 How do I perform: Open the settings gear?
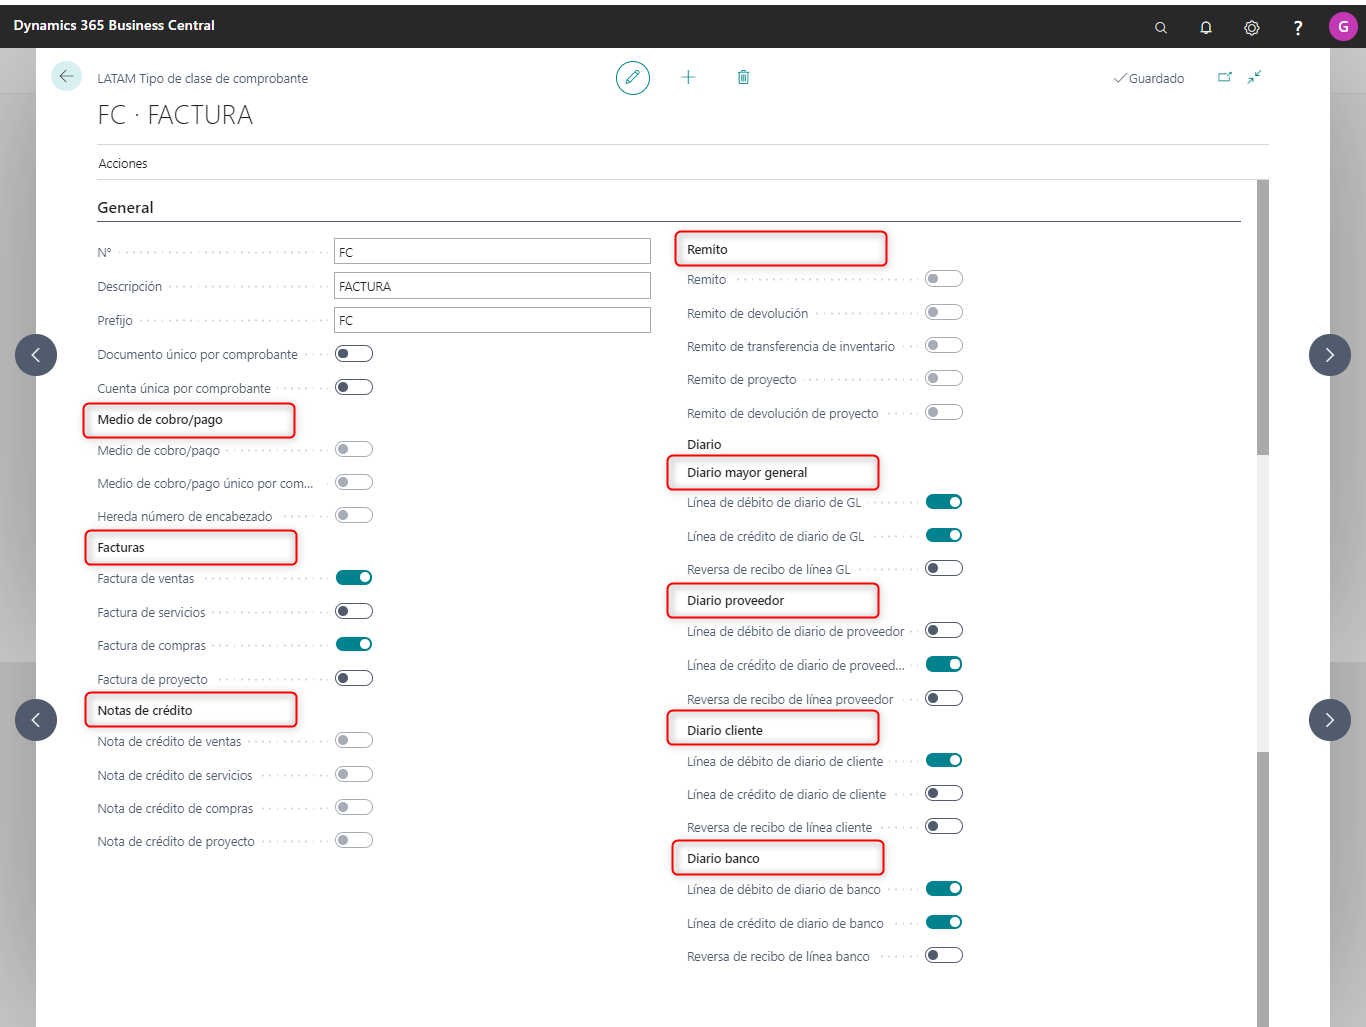(x=1252, y=27)
